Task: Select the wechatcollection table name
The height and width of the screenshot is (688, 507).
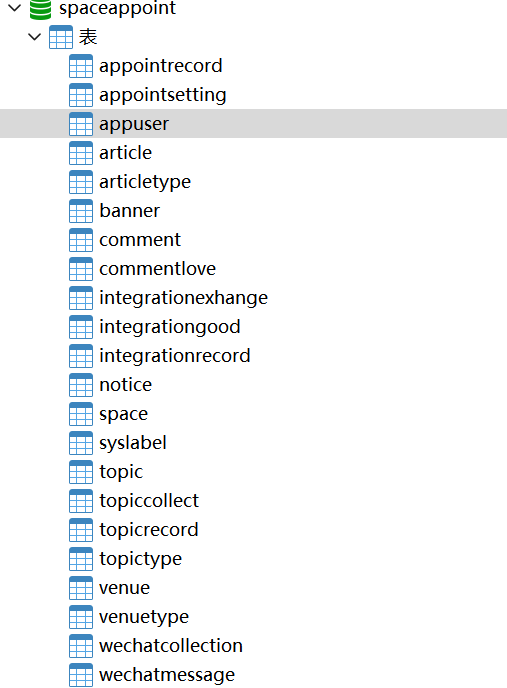Action: click(x=171, y=646)
